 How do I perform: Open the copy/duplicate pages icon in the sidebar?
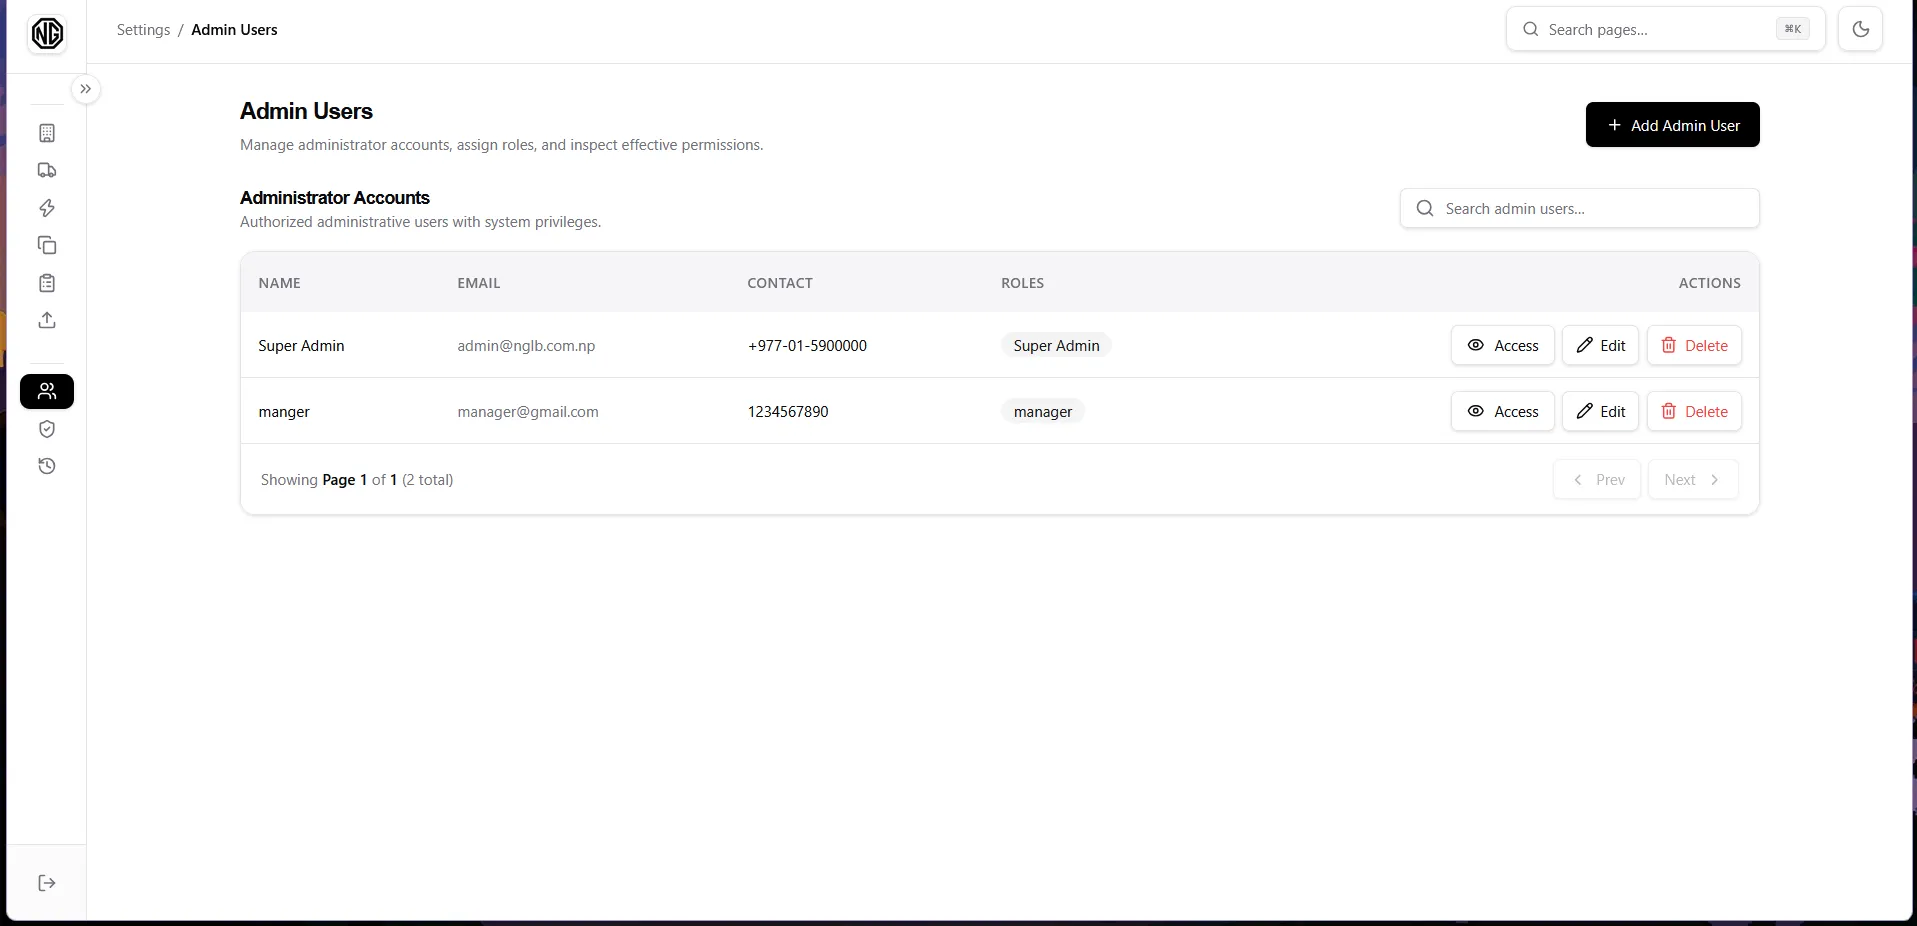pos(47,245)
